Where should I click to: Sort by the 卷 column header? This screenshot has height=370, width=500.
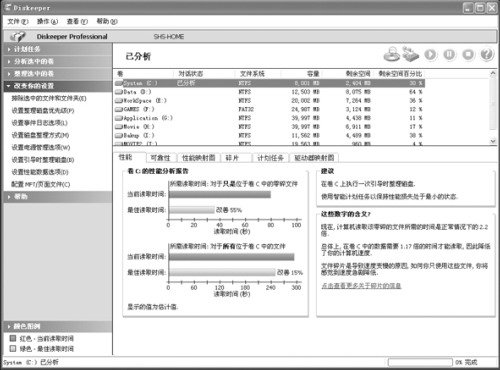[x=144, y=74]
